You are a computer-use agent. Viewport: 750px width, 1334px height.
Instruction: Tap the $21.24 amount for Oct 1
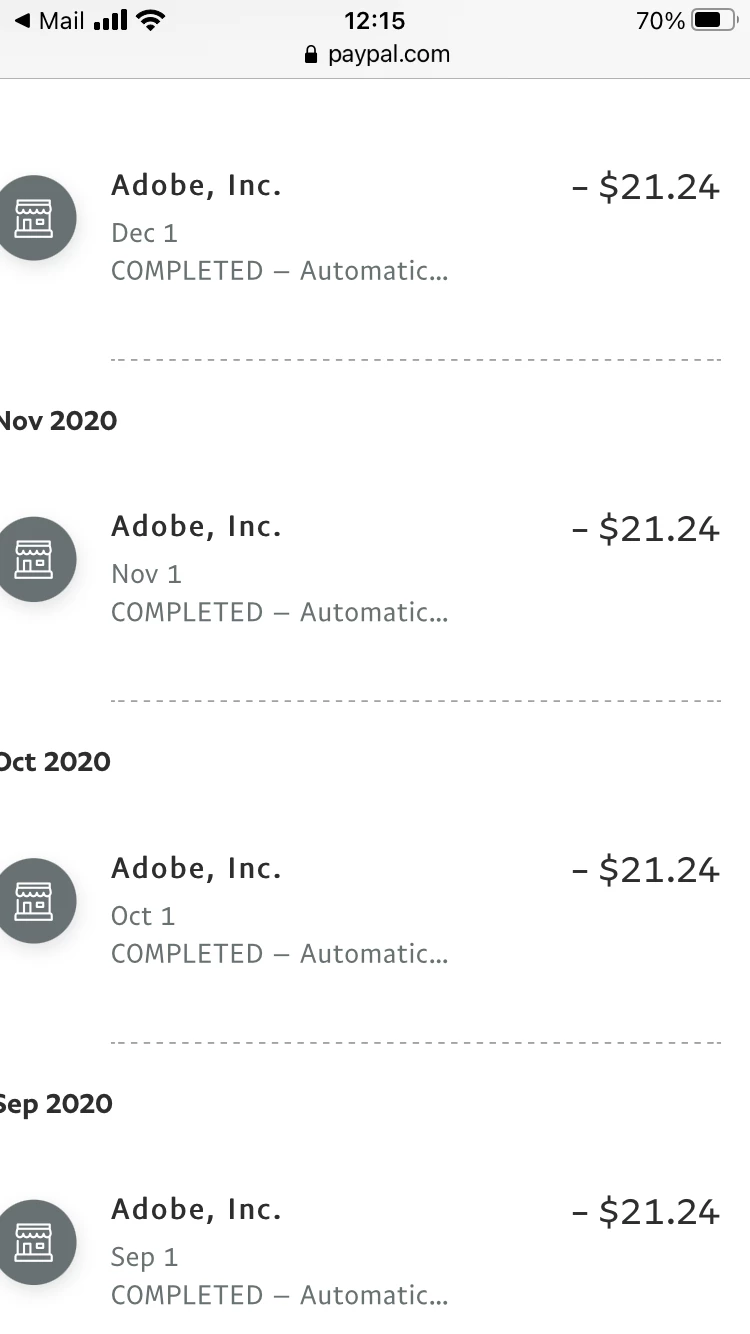[646, 870]
